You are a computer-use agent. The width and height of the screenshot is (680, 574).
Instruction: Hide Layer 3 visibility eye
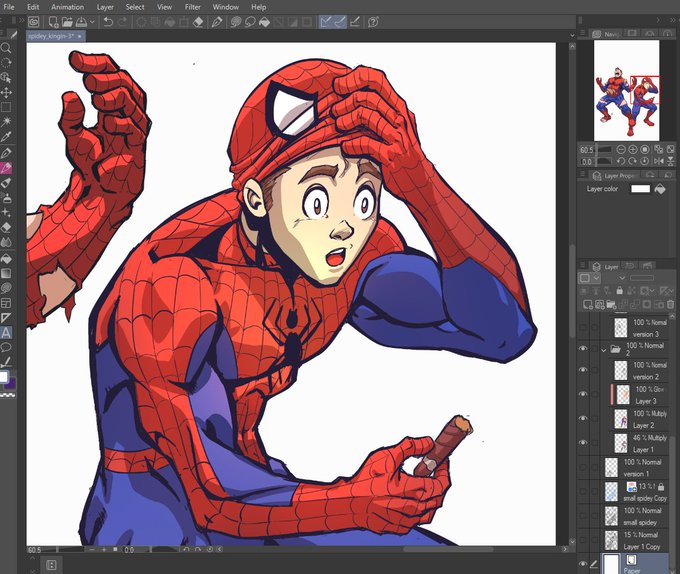(583, 394)
